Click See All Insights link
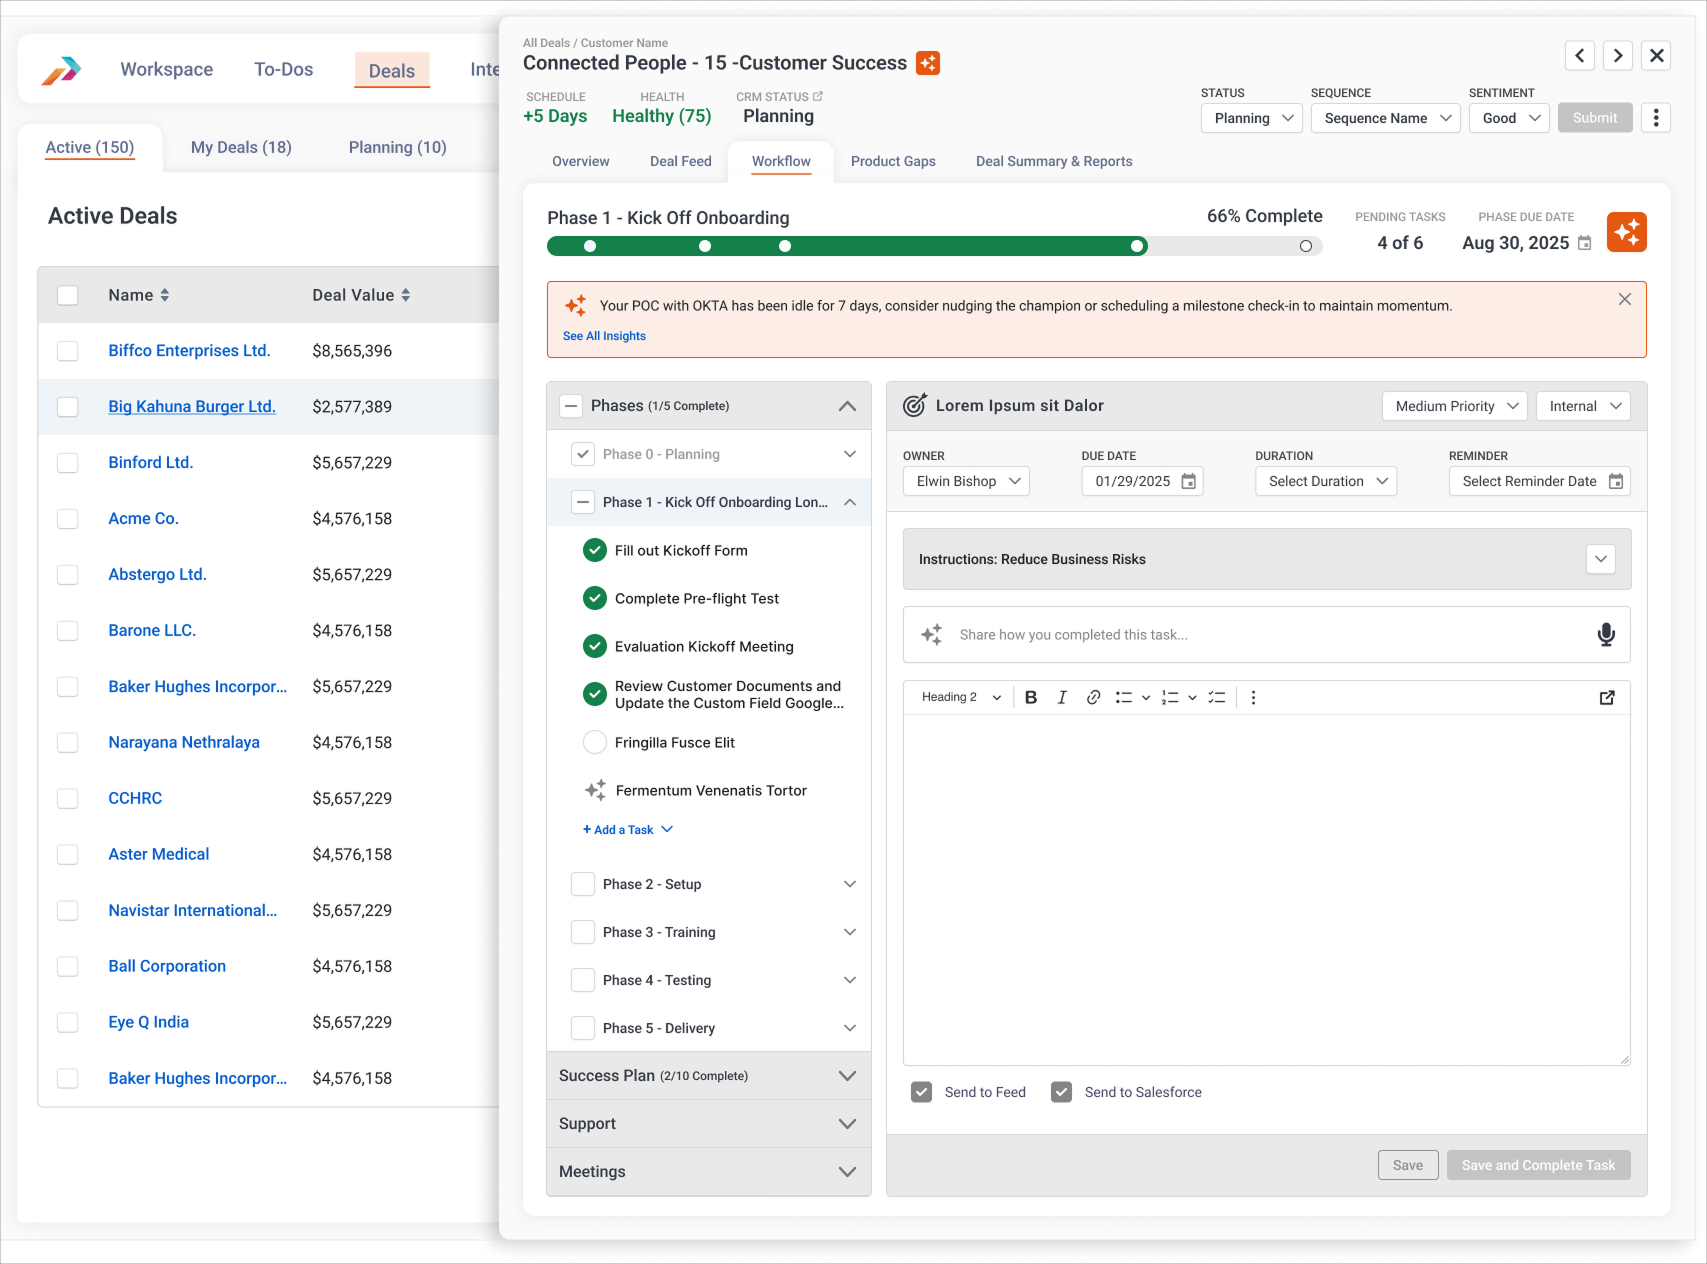Screen dimensions: 1707x1264 pos(604,336)
